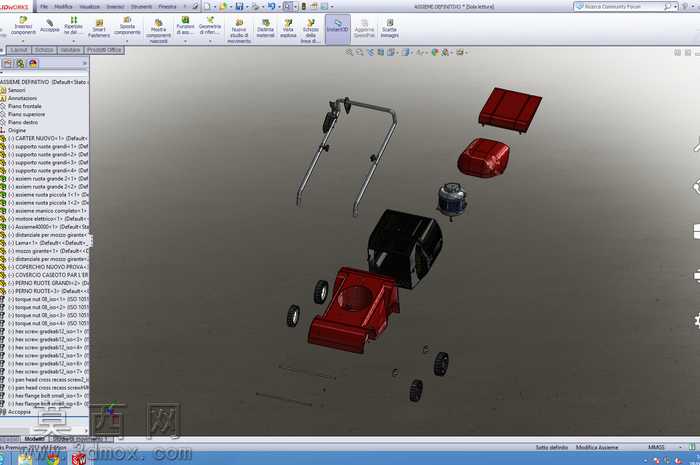The height and width of the screenshot is (465, 700).
Task: Open Funzioni di assieme tool
Action: 185,26
